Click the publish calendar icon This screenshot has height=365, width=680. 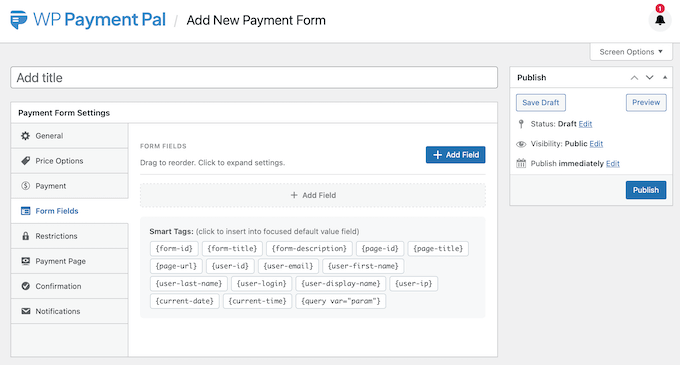(x=521, y=163)
